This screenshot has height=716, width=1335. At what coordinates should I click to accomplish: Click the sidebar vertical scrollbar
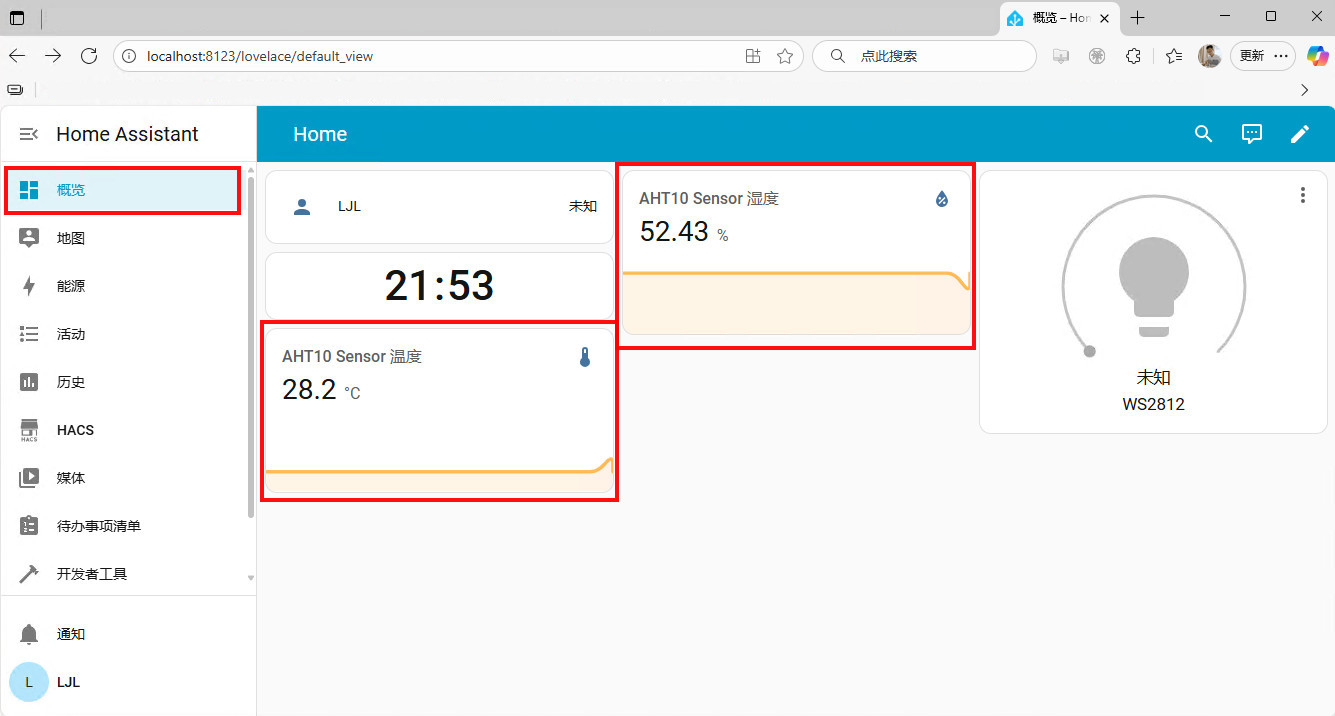(251, 347)
